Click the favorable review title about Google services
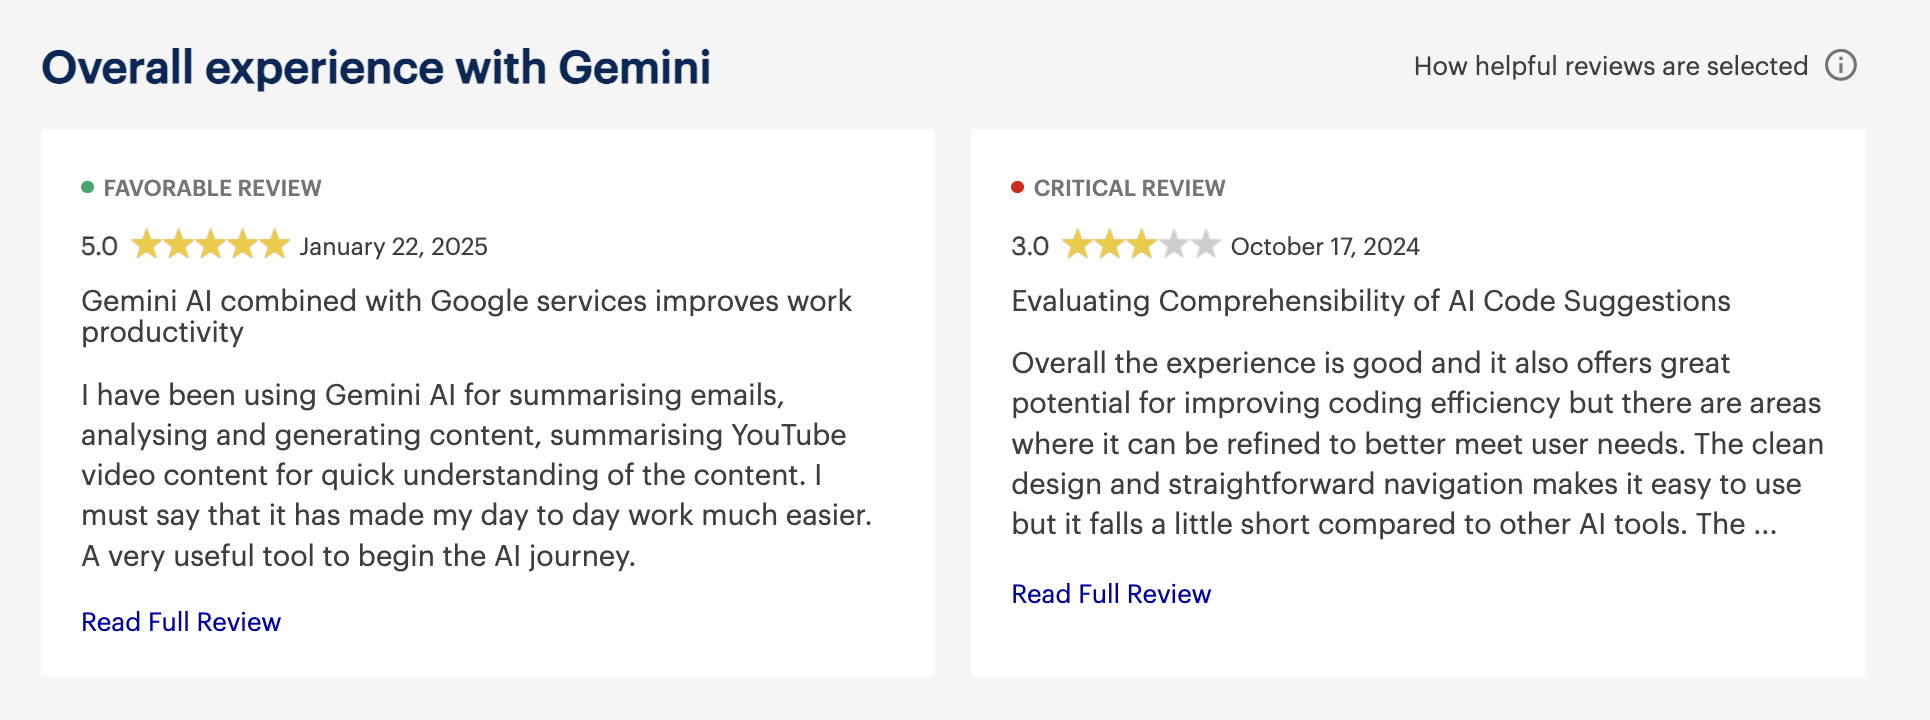 (x=466, y=300)
